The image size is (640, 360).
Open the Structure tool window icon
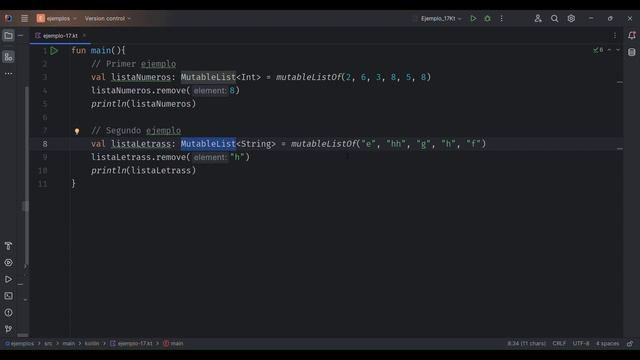click(8, 57)
